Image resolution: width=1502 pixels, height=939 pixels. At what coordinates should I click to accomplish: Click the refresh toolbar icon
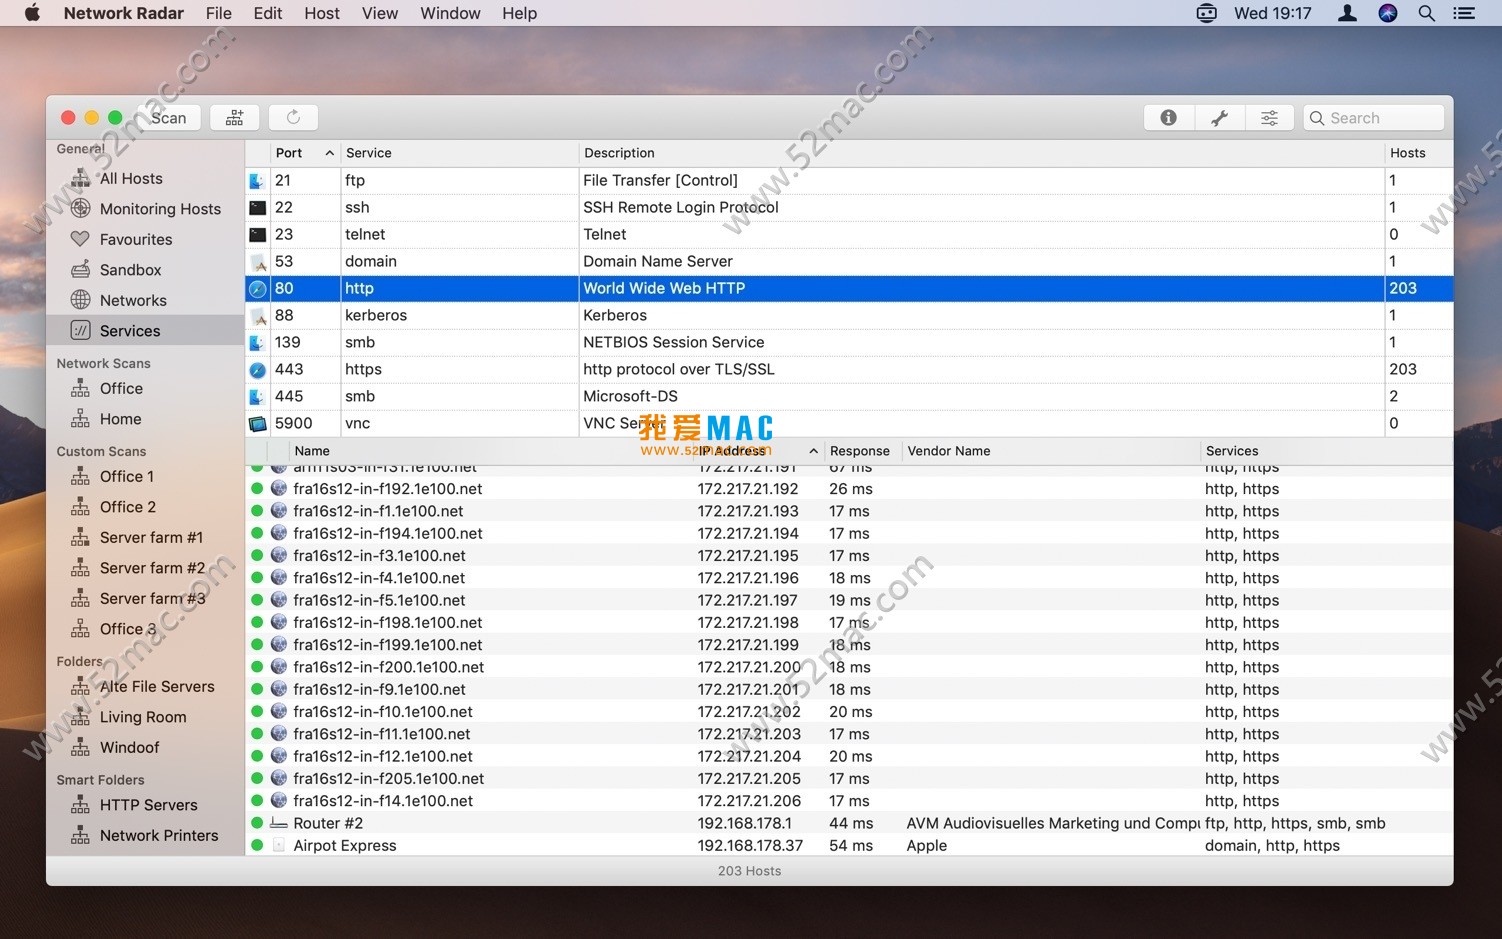(293, 118)
